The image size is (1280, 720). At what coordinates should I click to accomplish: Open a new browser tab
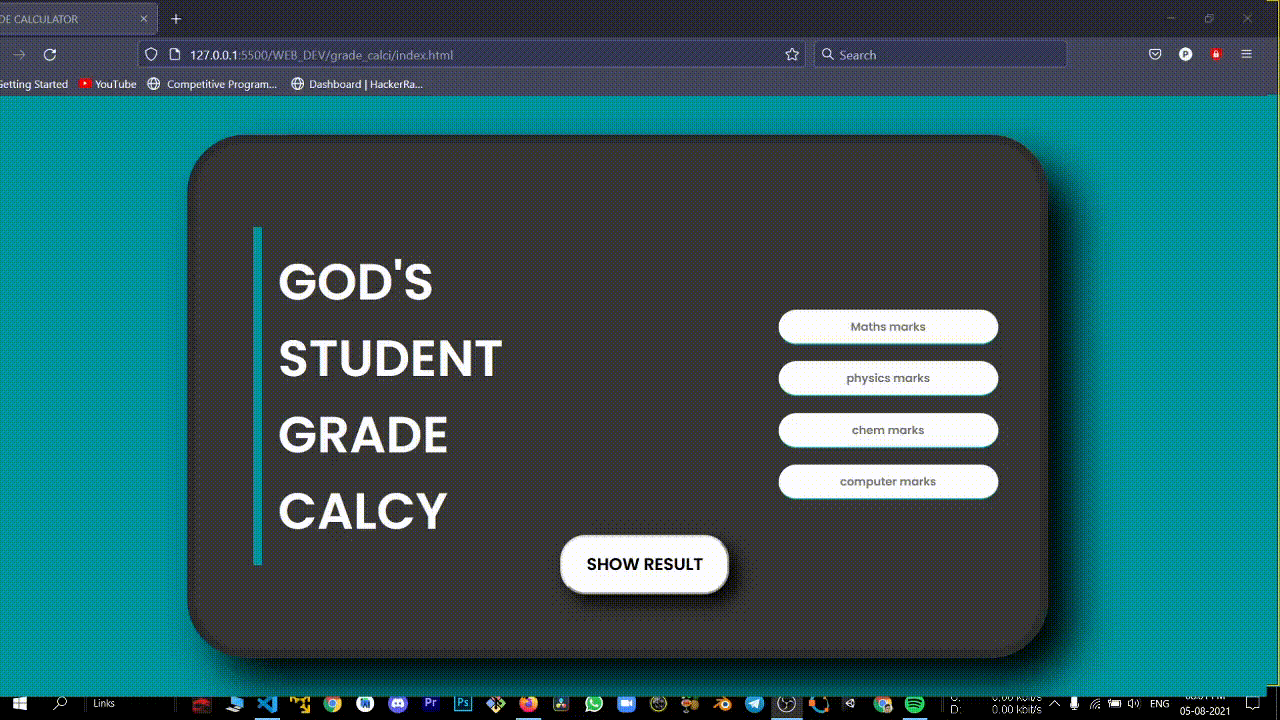point(176,19)
